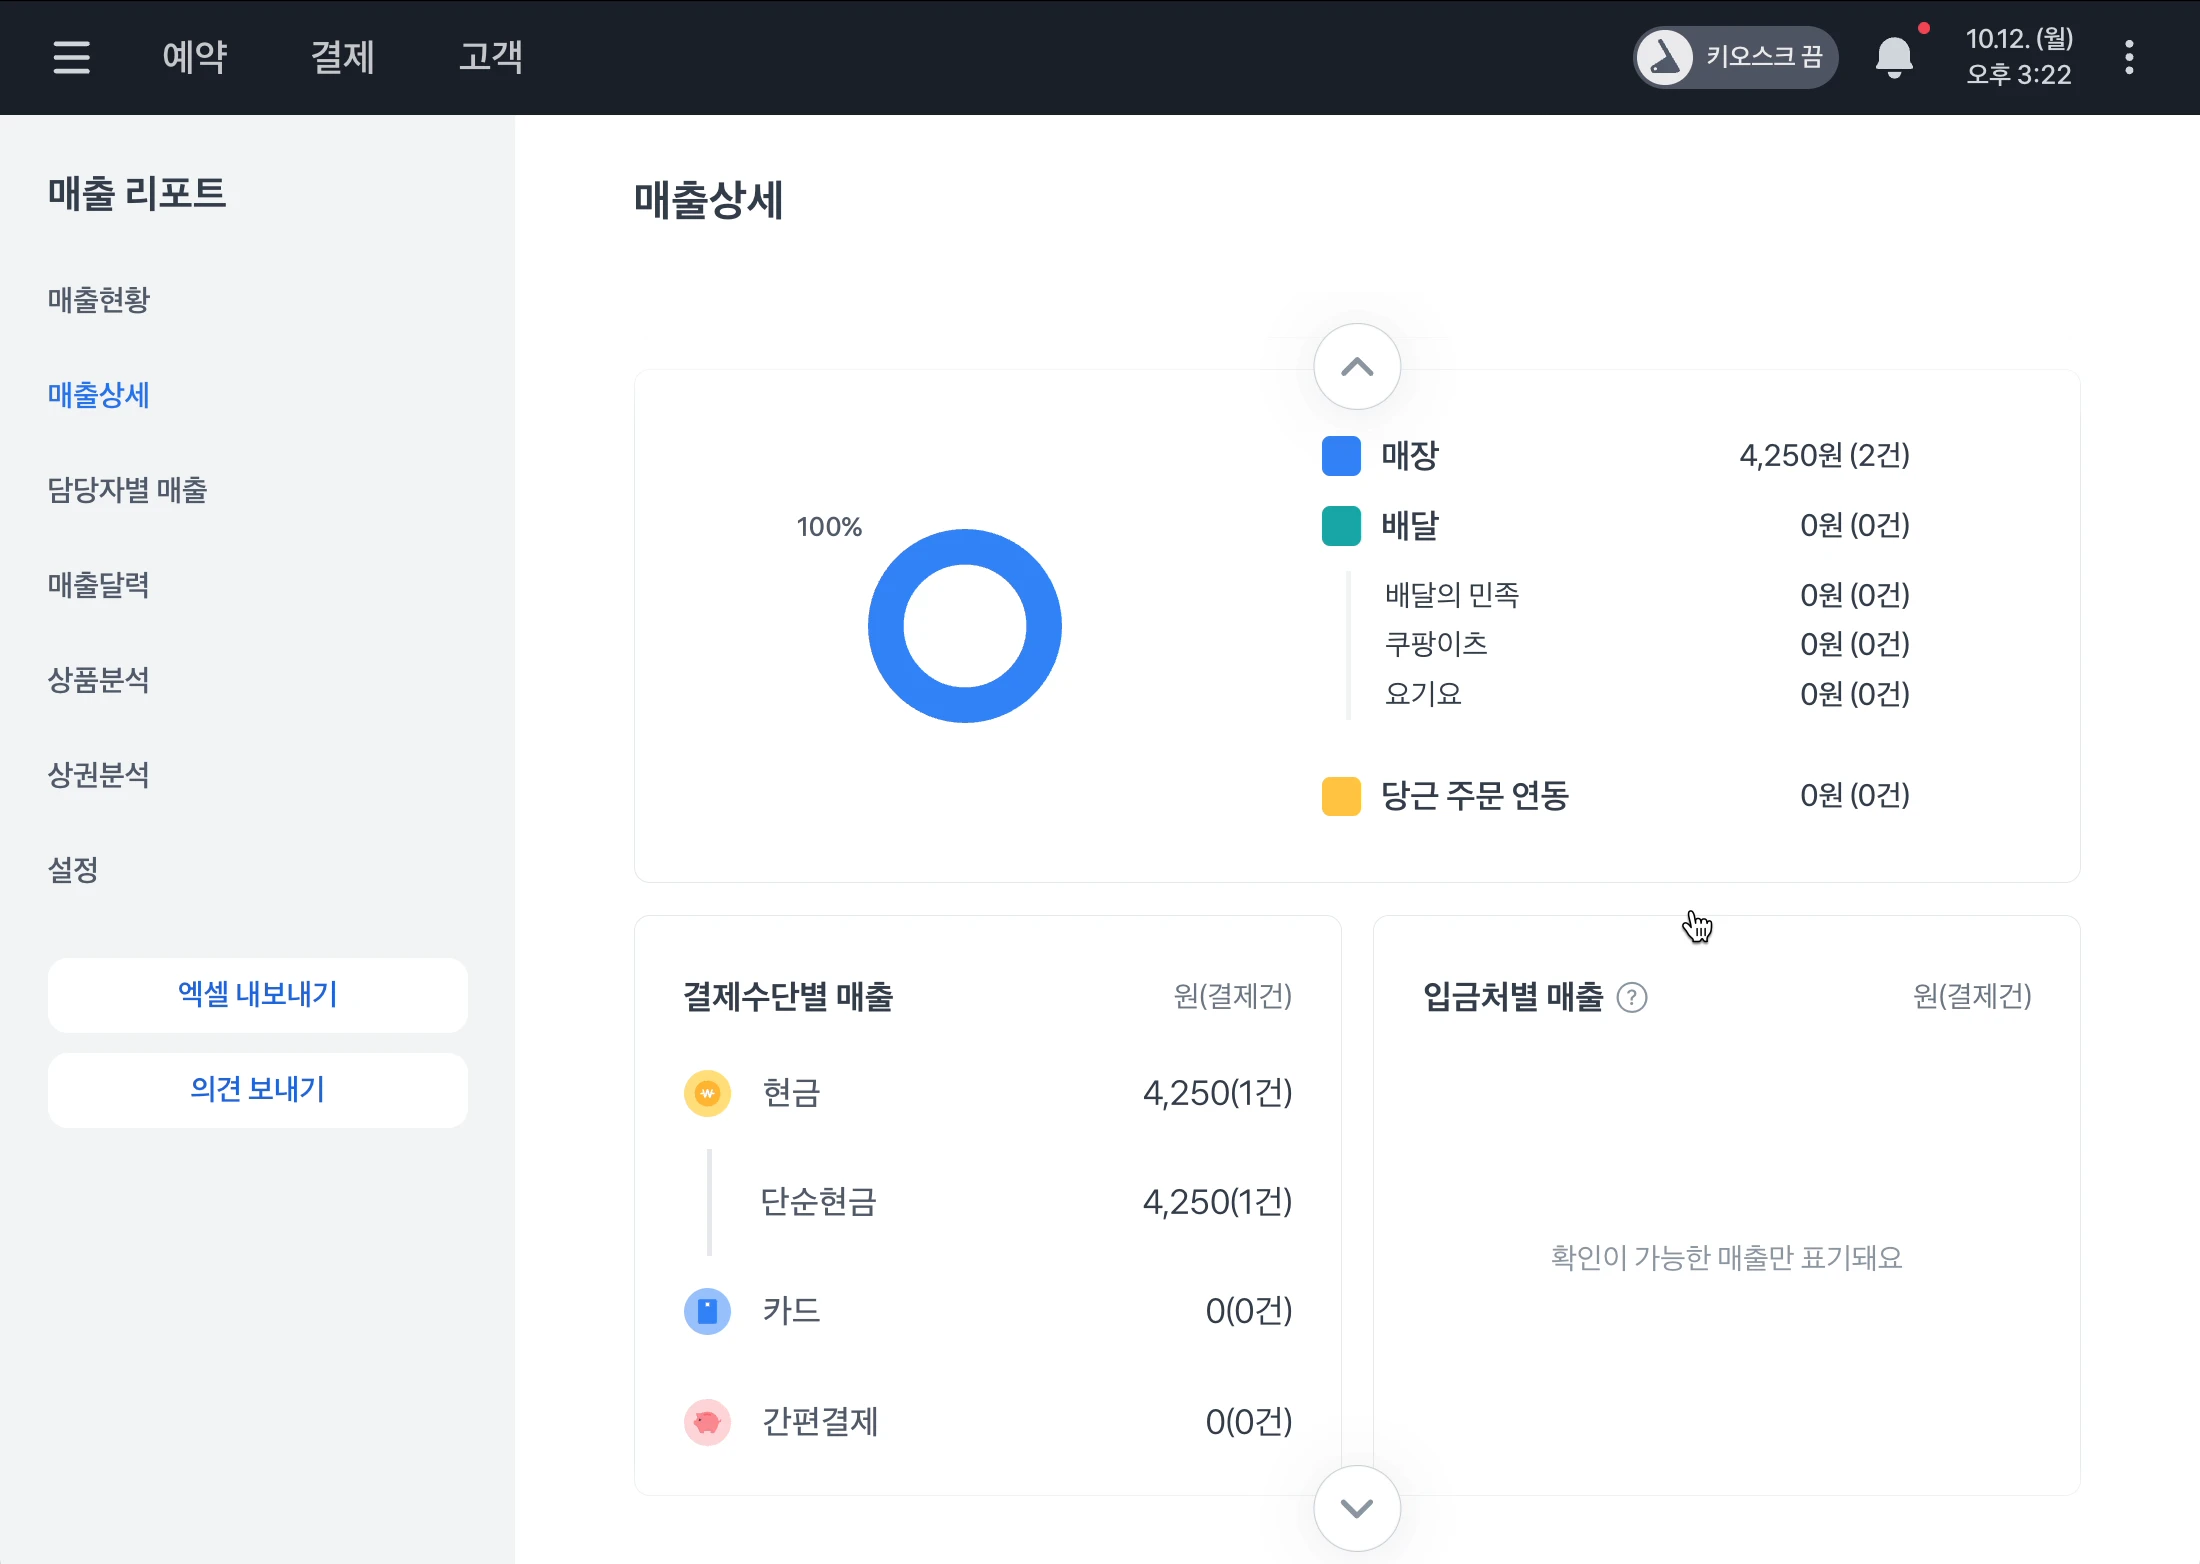Click the 카드 card icon
This screenshot has width=2200, height=1564.
coord(707,1311)
